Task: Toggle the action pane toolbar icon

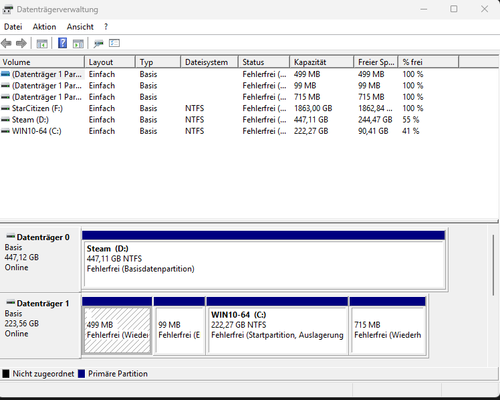Action: point(78,43)
